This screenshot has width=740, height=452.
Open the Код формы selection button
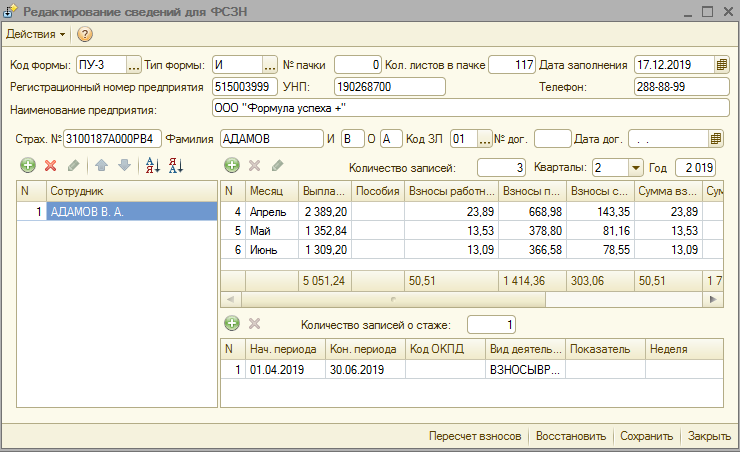point(134,65)
